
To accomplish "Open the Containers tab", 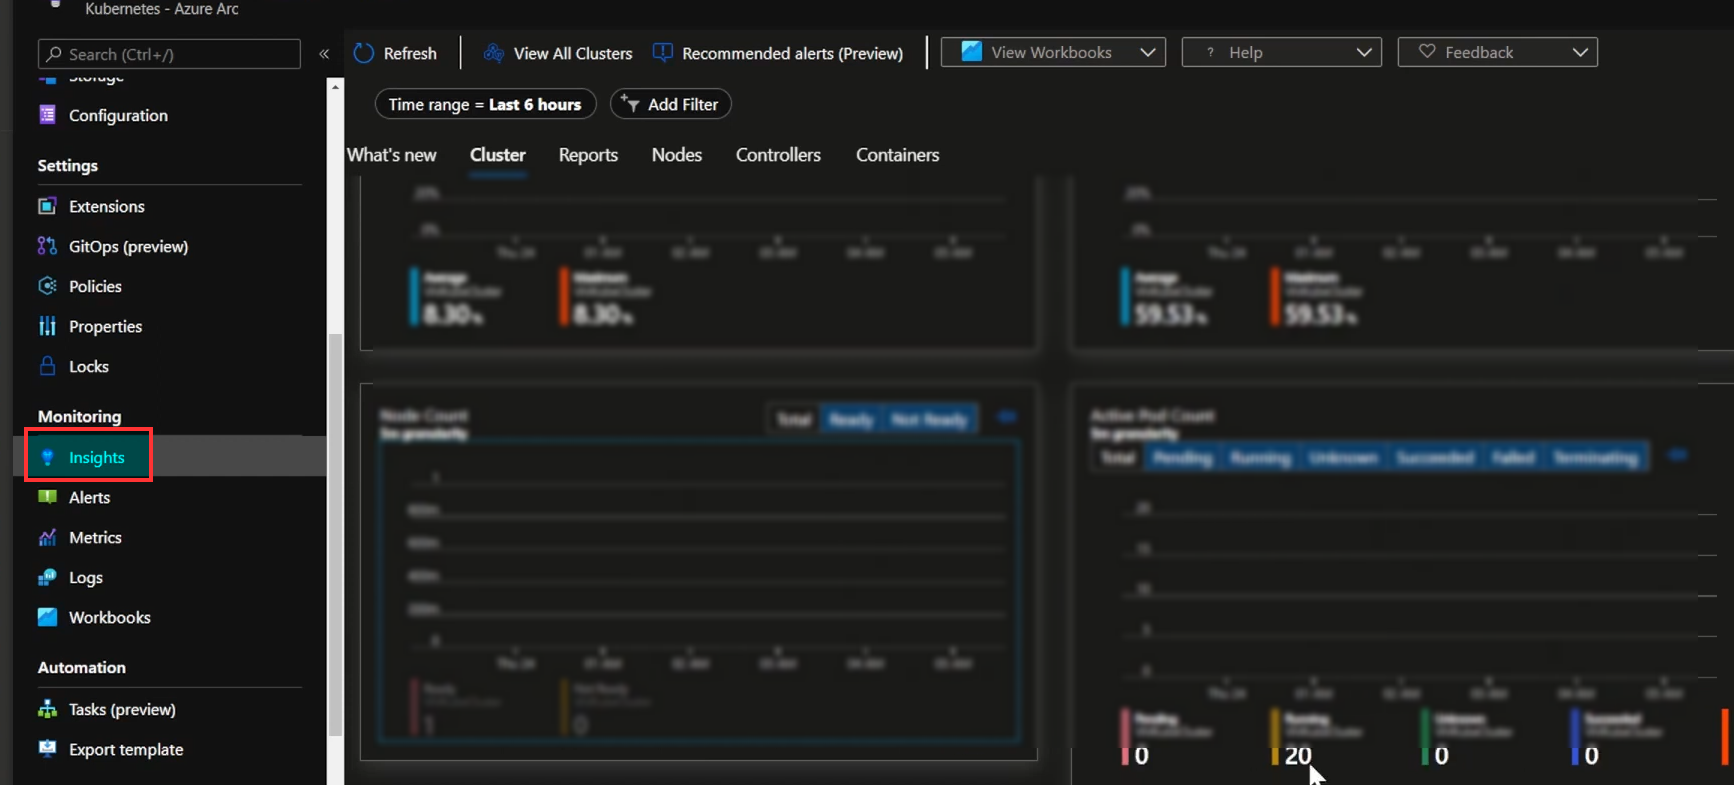I will coord(897,155).
